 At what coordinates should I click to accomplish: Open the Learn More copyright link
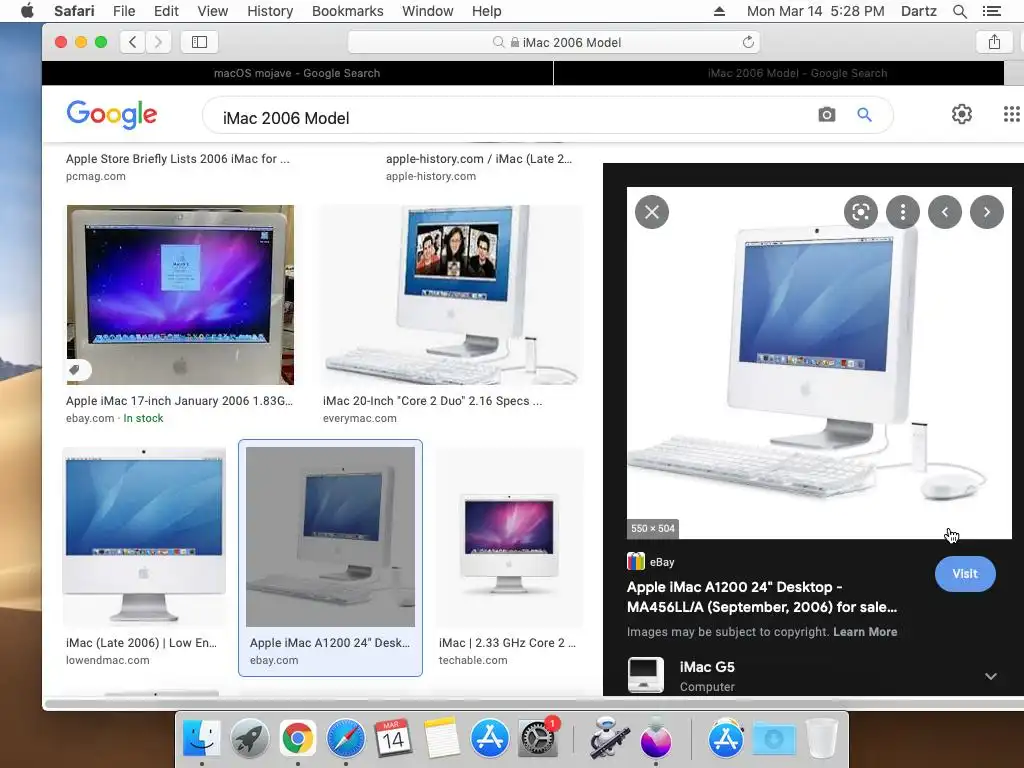pos(865,632)
